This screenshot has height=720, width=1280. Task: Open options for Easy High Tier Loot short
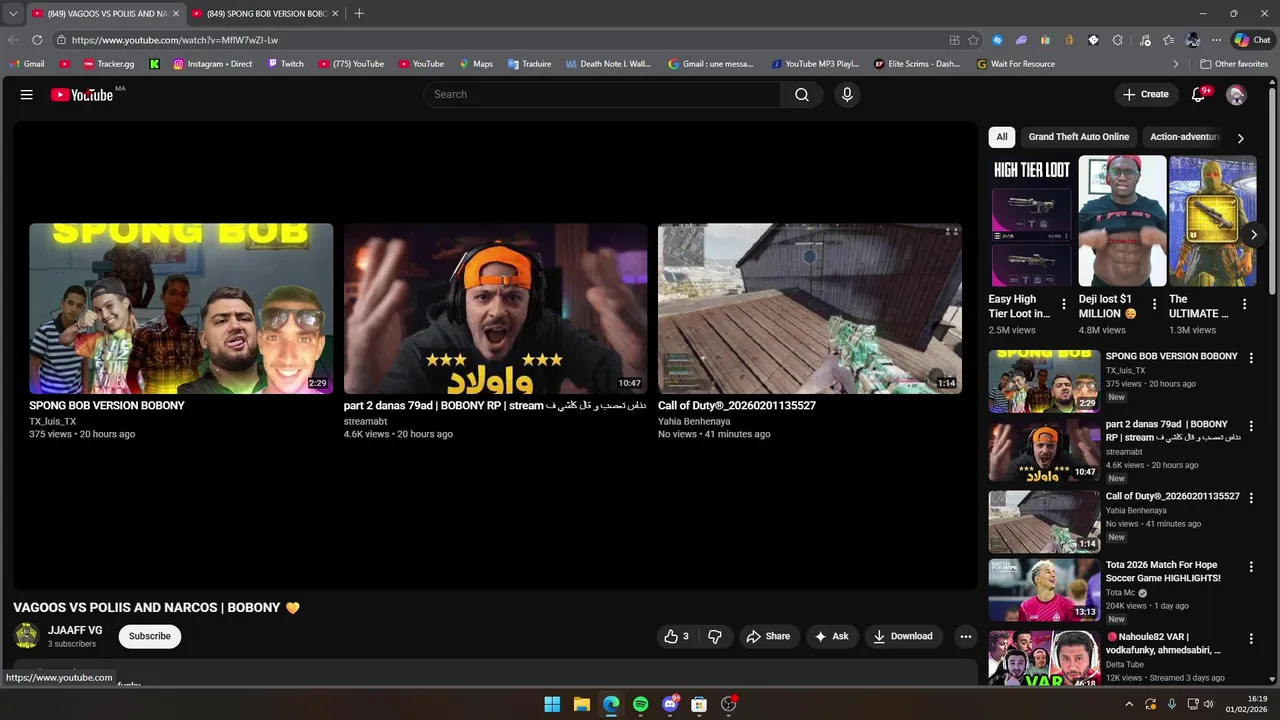(x=1064, y=304)
